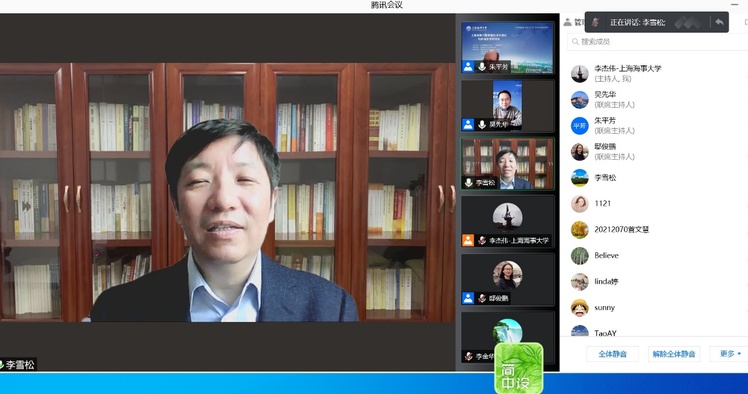This screenshot has width=748, height=394.
Task: Click the reply arrow icon in the speaking bar
Action: (x=719, y=22)
